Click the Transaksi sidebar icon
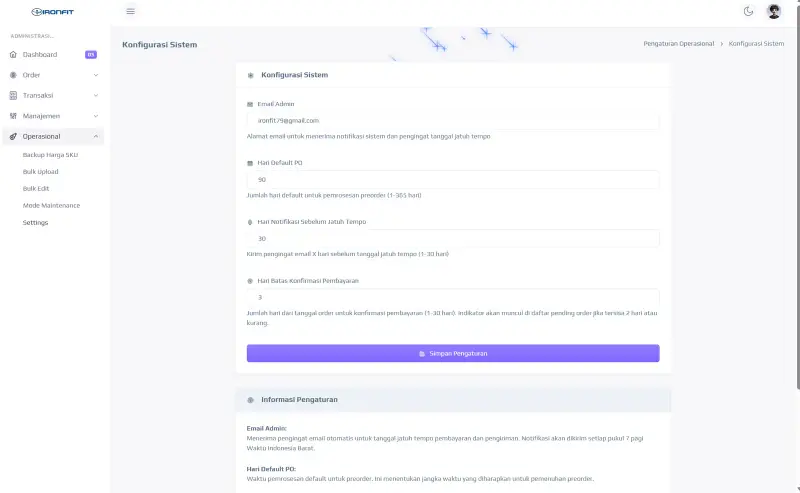800x493 pixels. pos(13,95)
